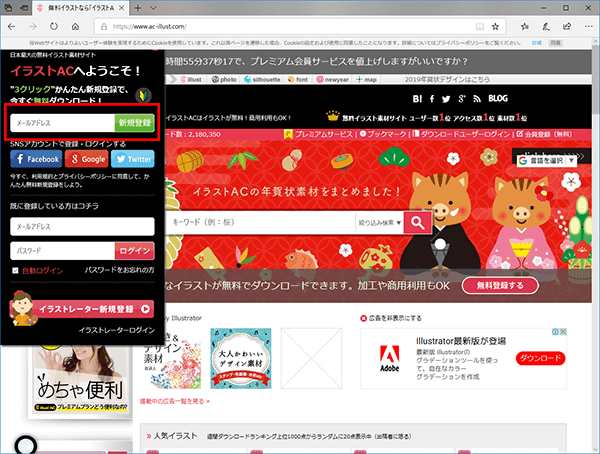Reload the page with the refresh icon
Viewport: 600px width, 454px height.
point(54,26)
